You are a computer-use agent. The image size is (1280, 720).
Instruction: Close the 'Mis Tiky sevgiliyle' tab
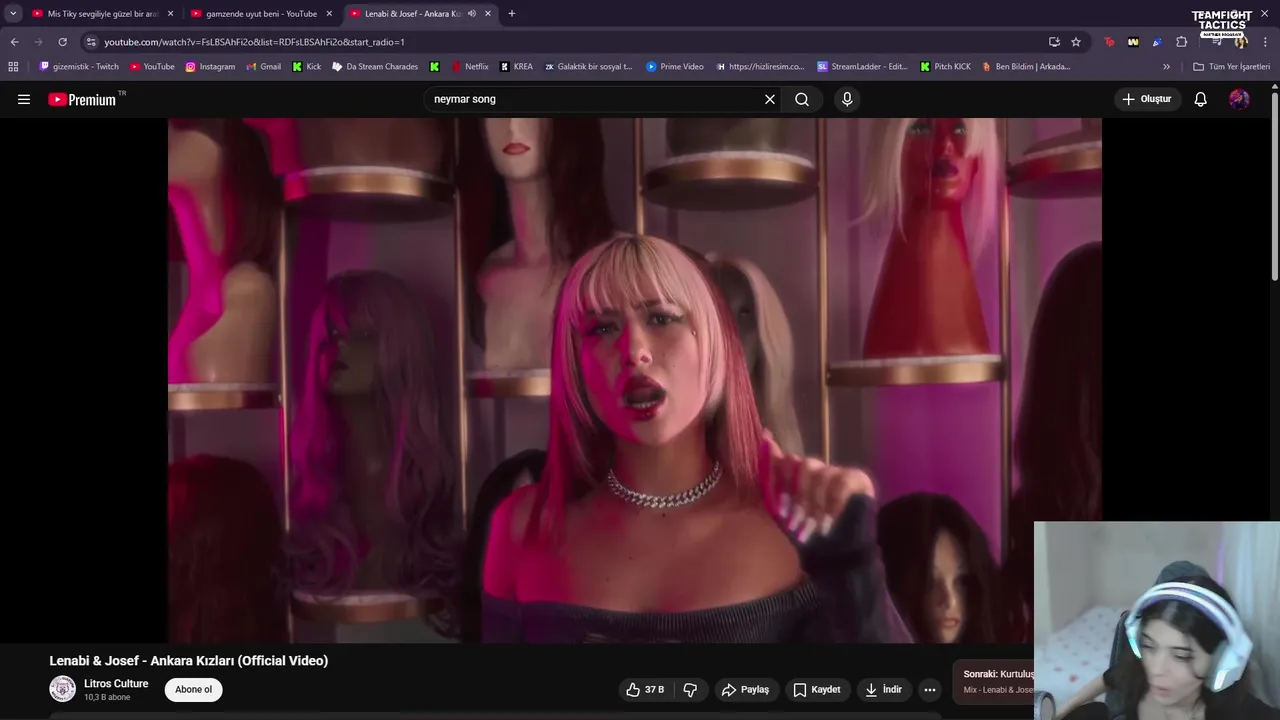point(170,14)
